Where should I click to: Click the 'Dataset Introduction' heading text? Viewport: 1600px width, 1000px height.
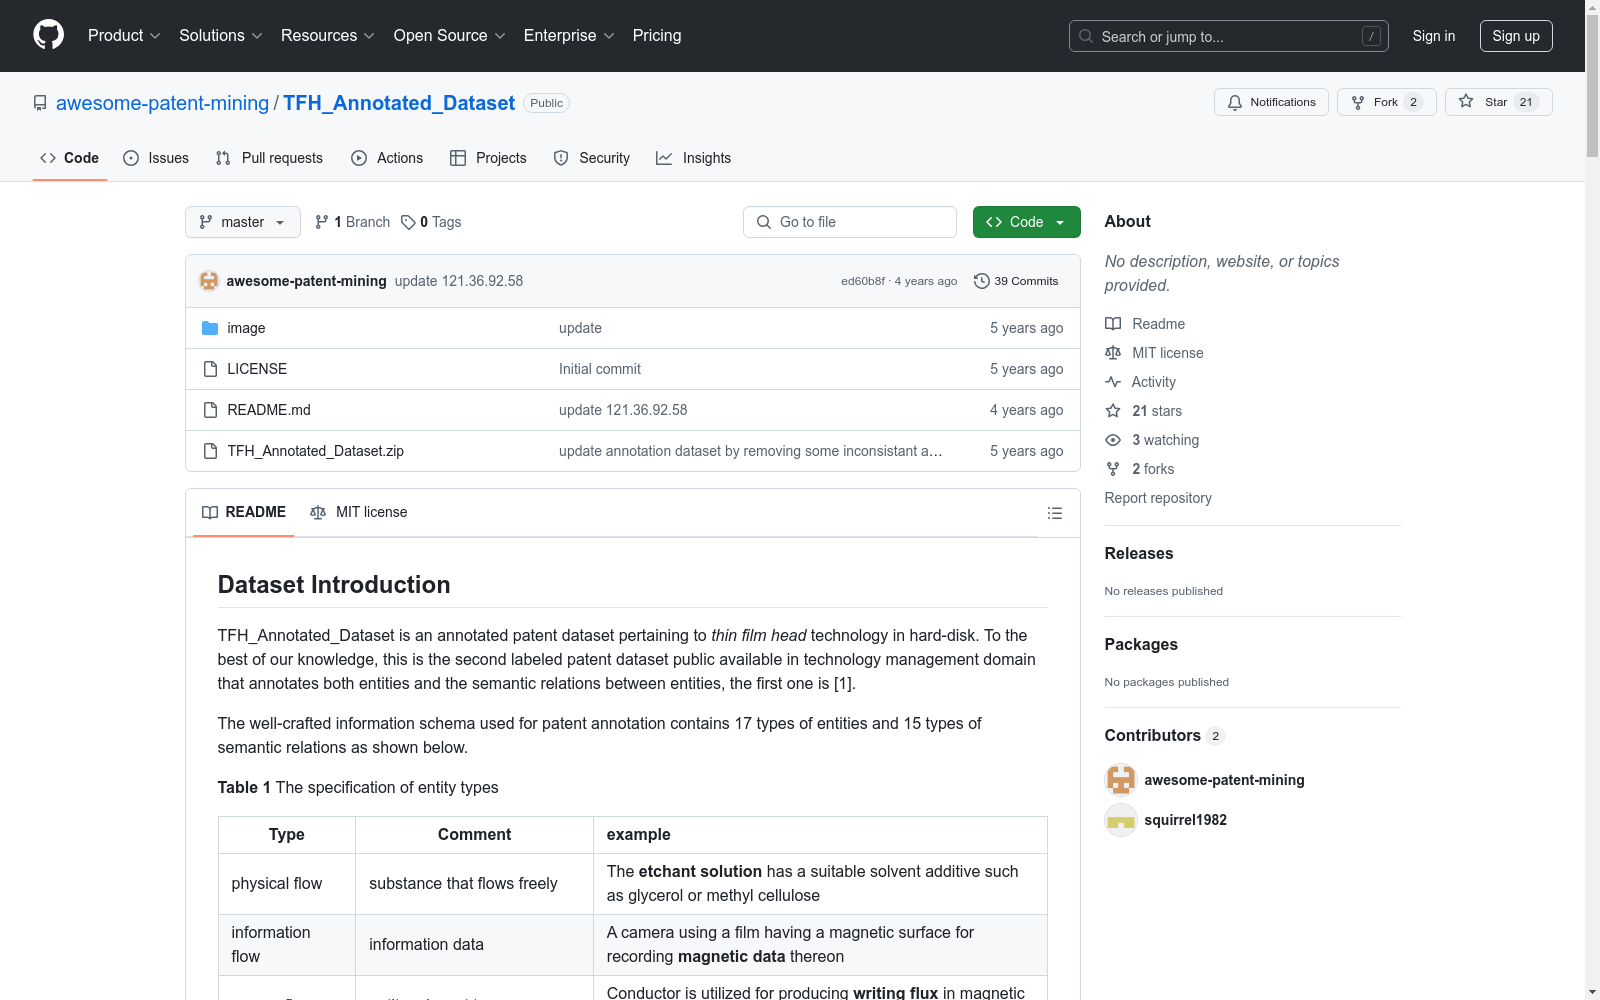[x=334, y=585]
